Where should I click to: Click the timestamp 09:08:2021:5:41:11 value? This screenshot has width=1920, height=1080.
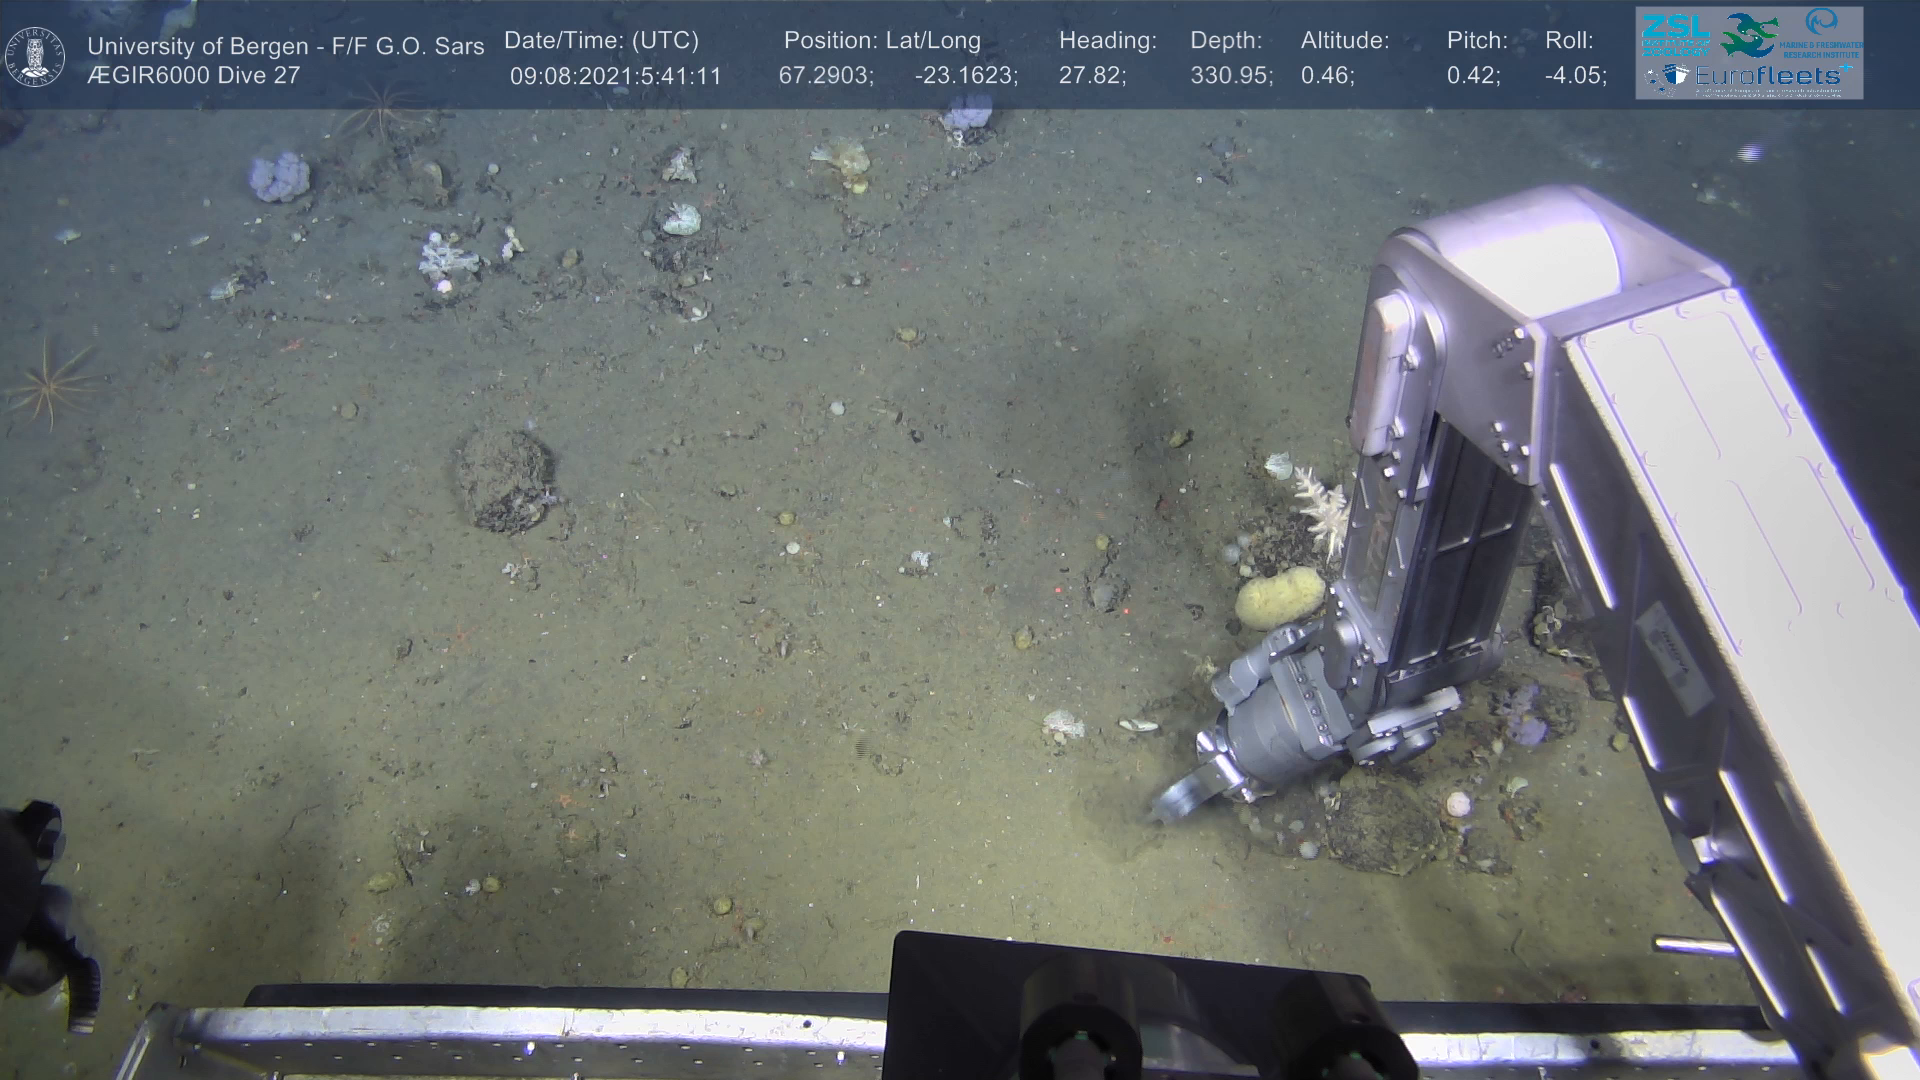point(615,76)
